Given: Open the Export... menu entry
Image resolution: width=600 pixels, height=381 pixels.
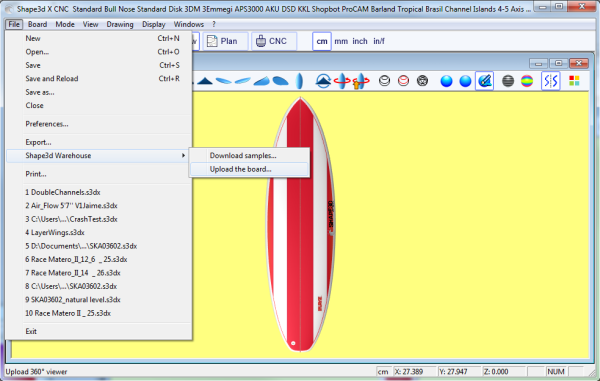Looking at the screenshot, I should [38, 142].
